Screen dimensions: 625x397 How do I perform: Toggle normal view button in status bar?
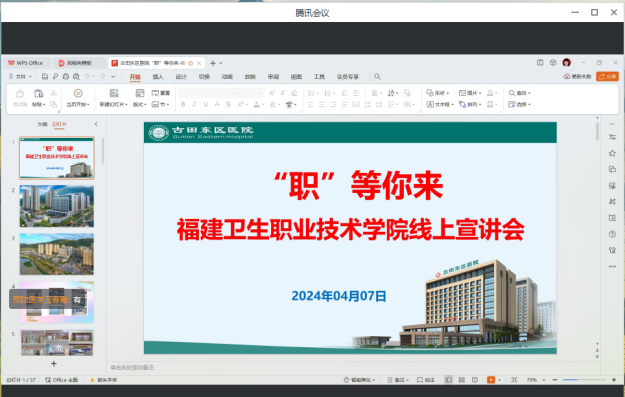(448, 380)
